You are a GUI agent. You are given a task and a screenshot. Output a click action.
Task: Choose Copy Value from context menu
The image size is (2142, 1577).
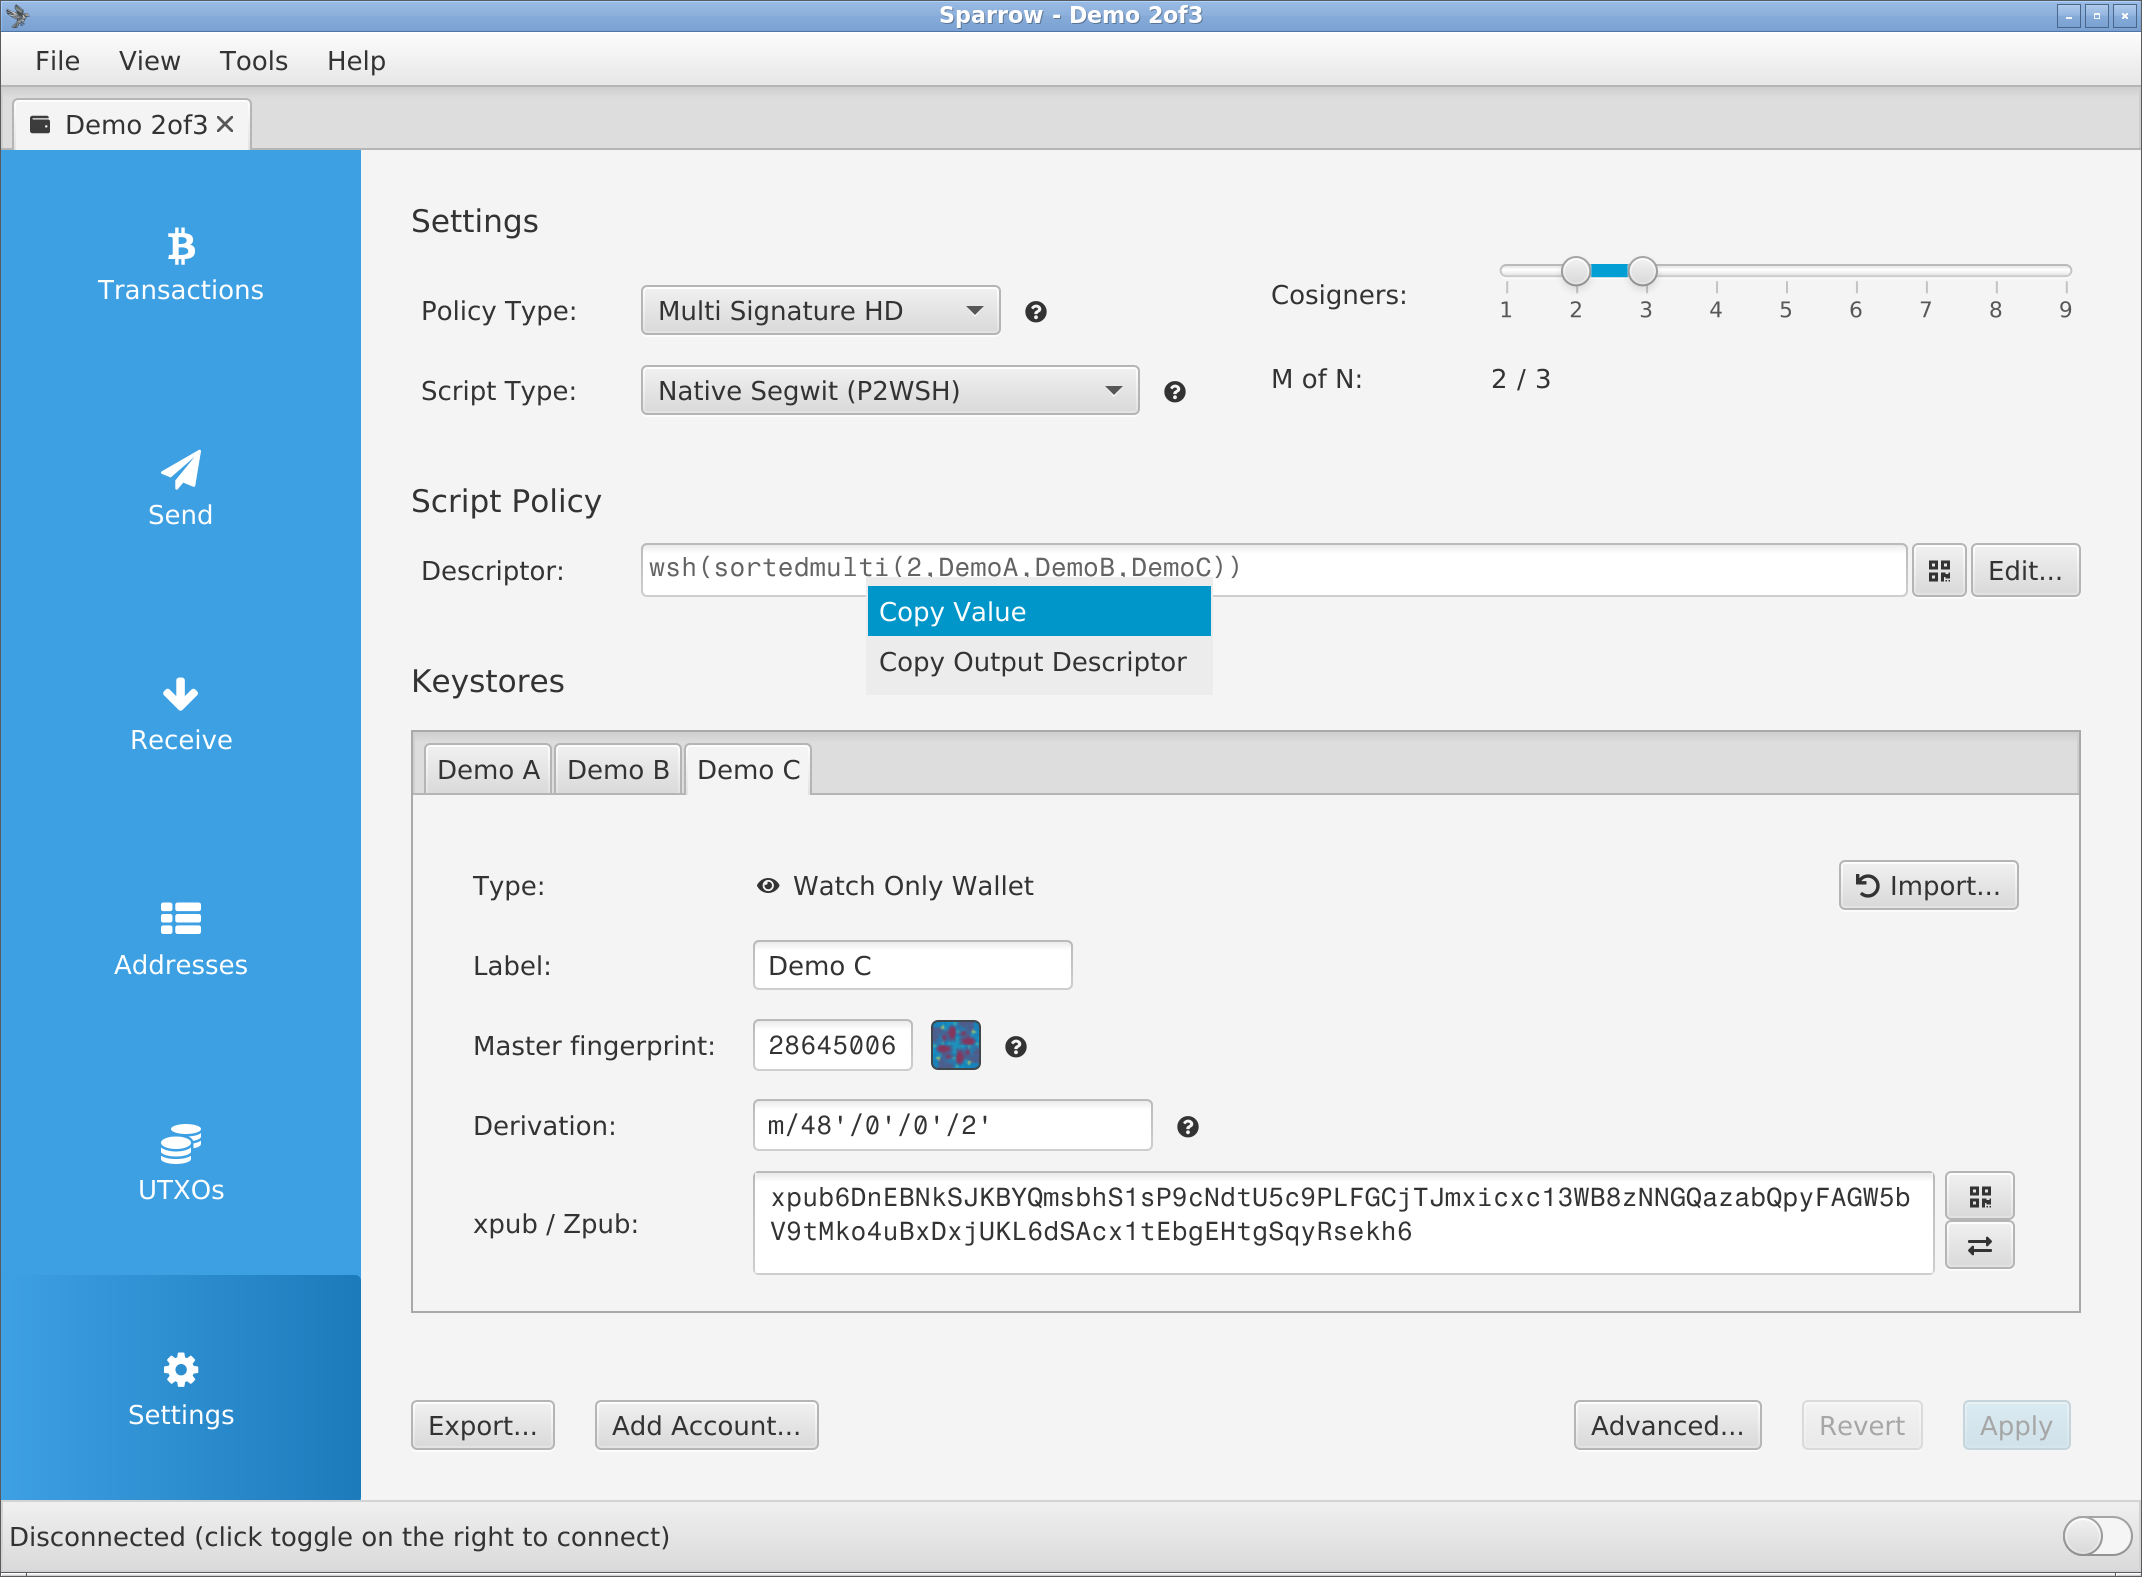click(1039, 612)
